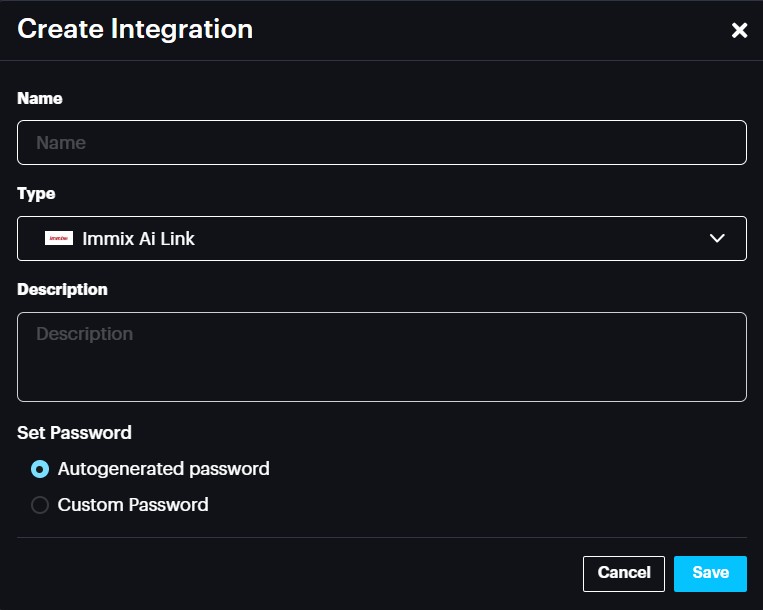This screenshot has height=610, width=763.
Task: Click the Description field label
Action: tap(62, 289)
